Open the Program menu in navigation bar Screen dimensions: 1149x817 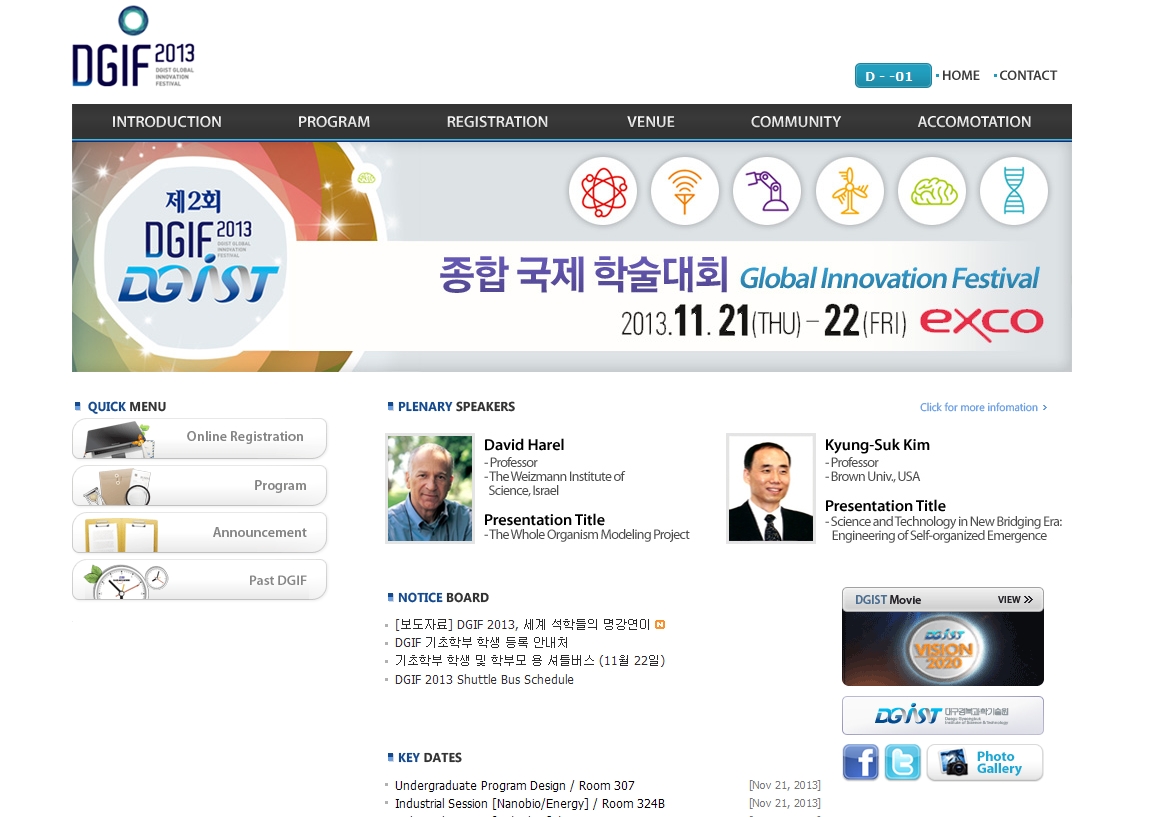pos(334,122)
